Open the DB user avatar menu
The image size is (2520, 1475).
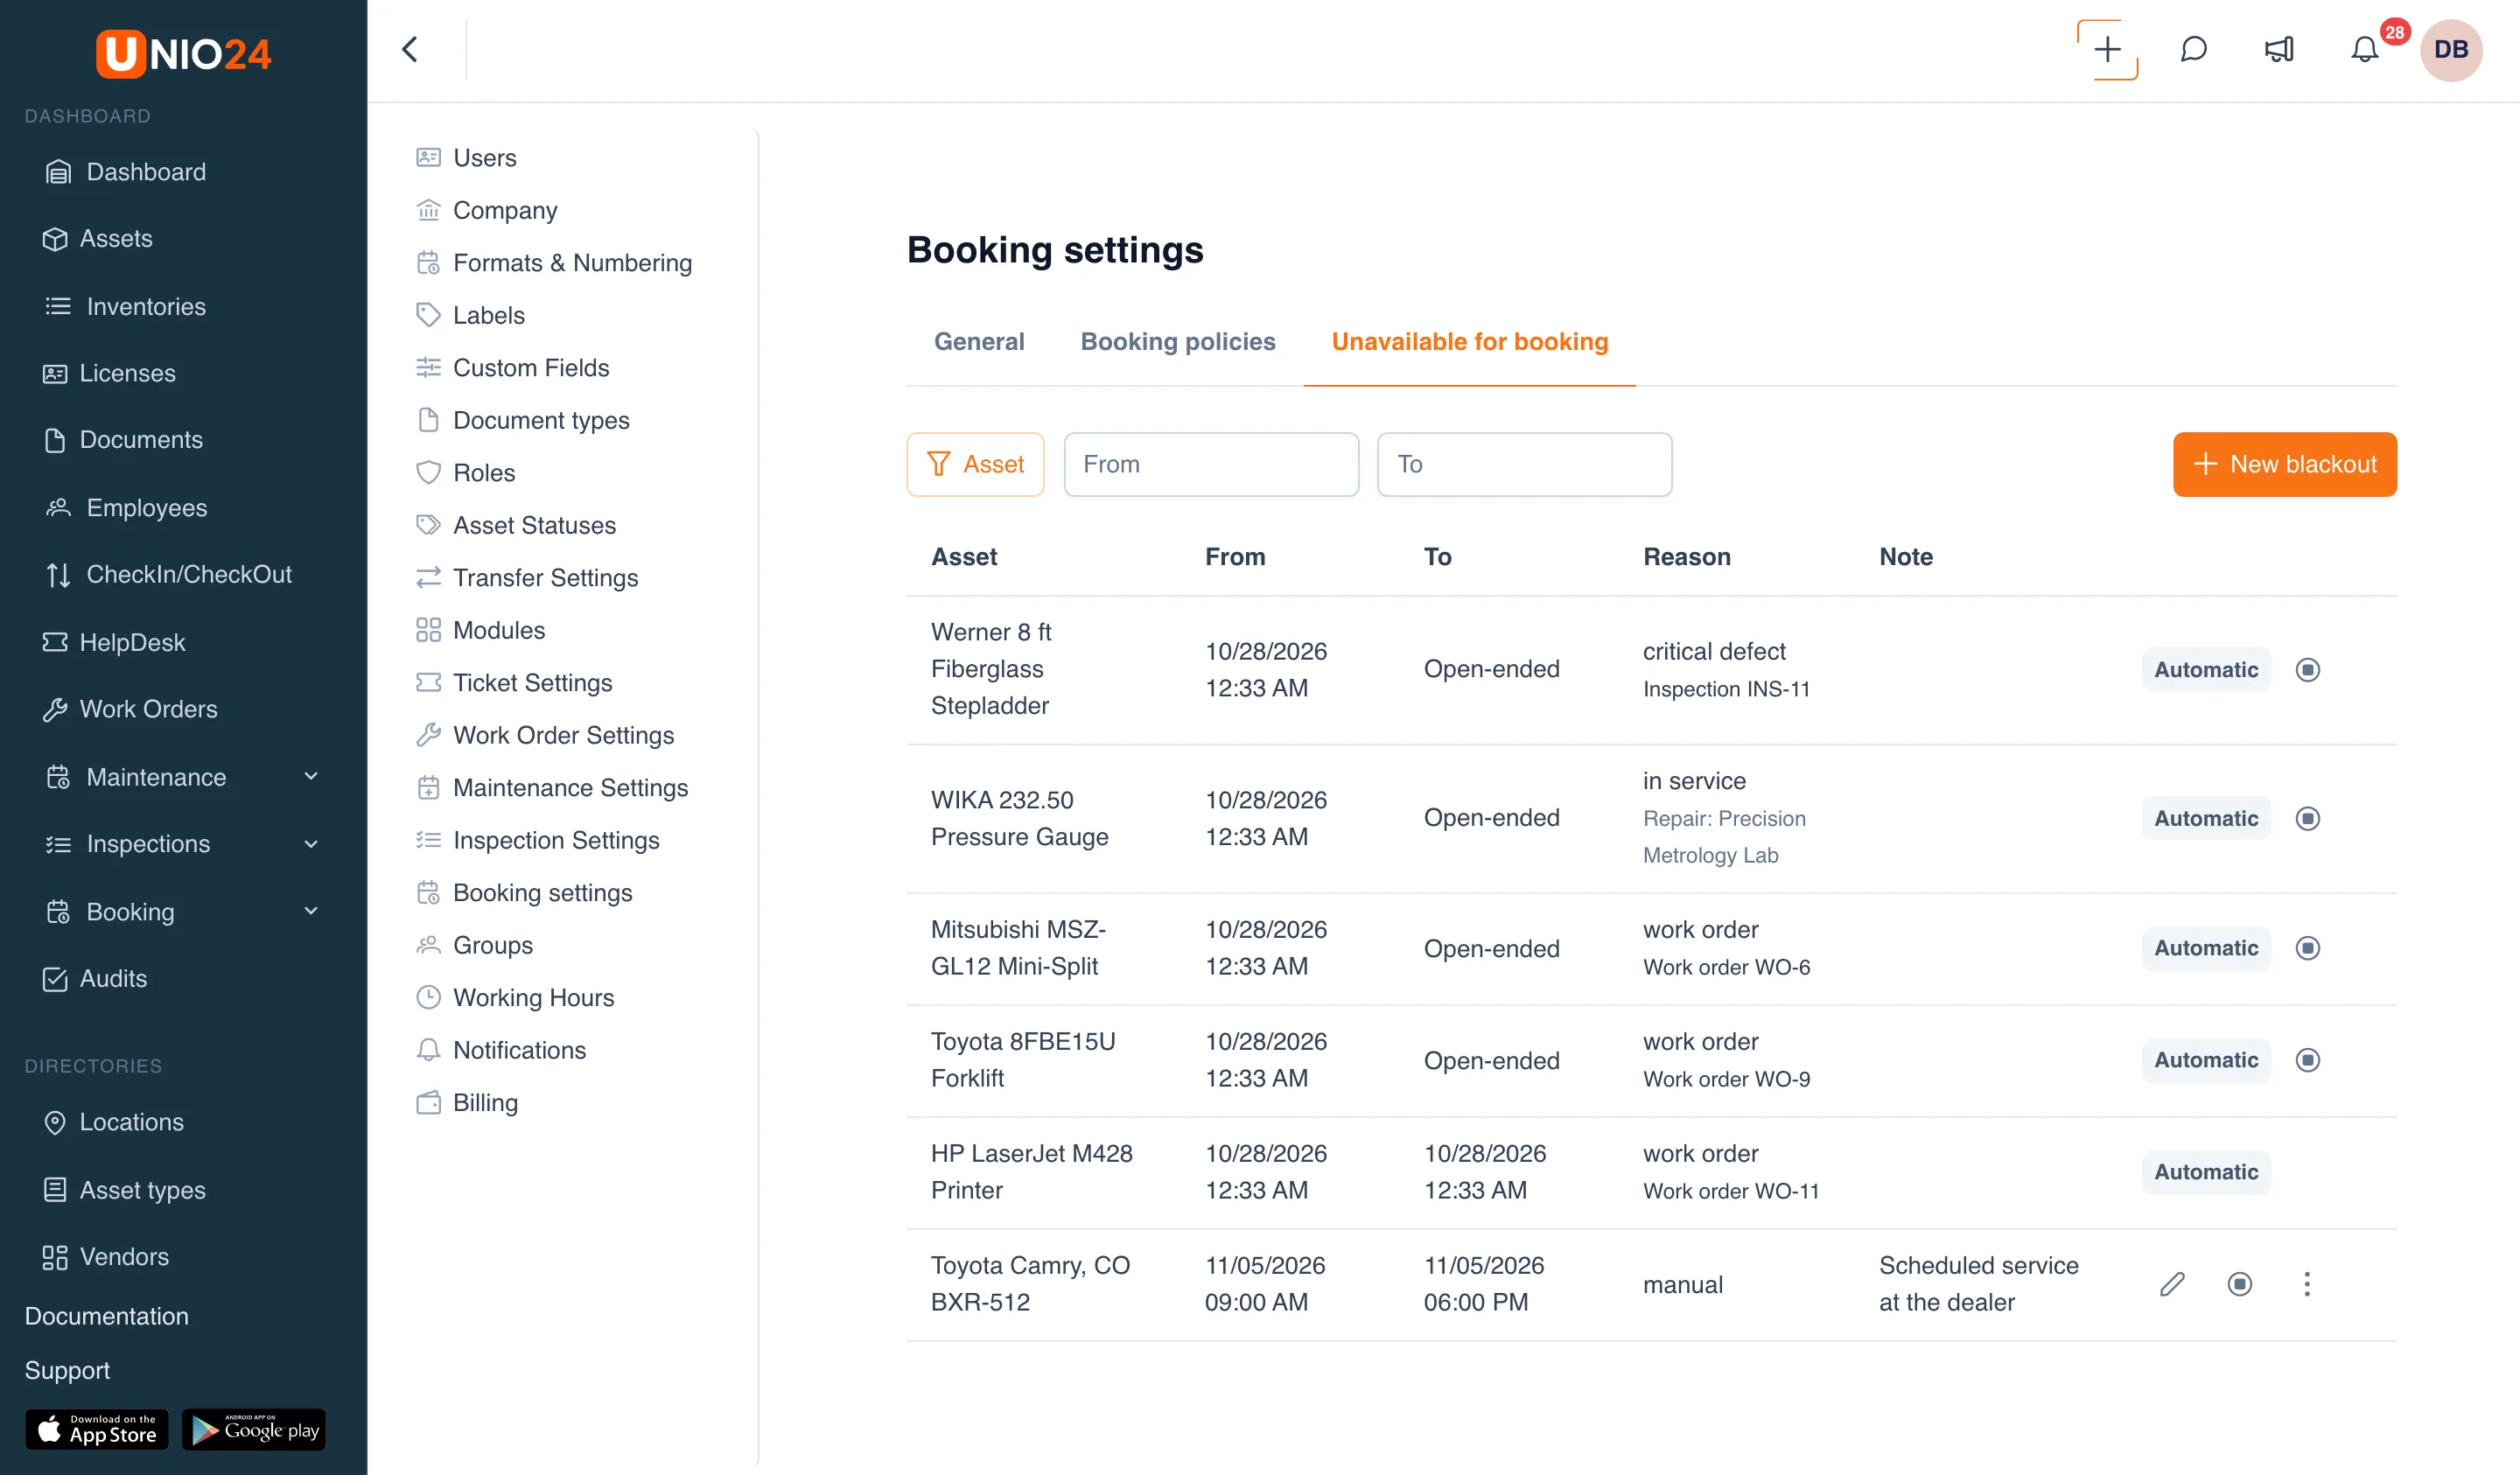click(x=2451, y=50)
